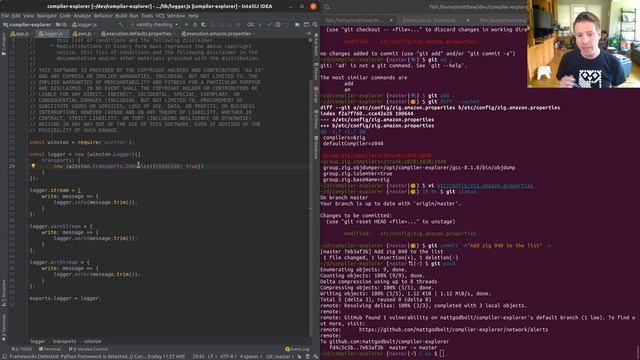The height and width of the screenshot is (360, 640).
Task: Open Git history clock icon
Action: point(278,24)
